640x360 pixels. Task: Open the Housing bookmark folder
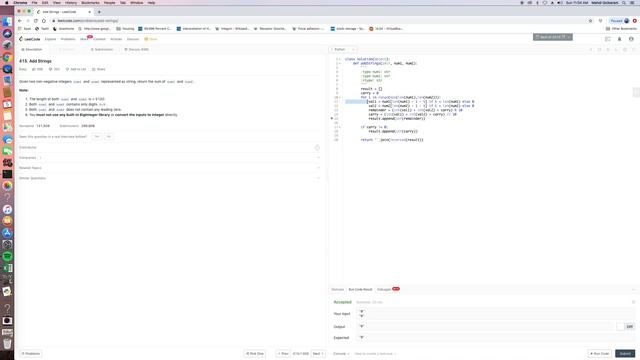[x=125, y=29]
